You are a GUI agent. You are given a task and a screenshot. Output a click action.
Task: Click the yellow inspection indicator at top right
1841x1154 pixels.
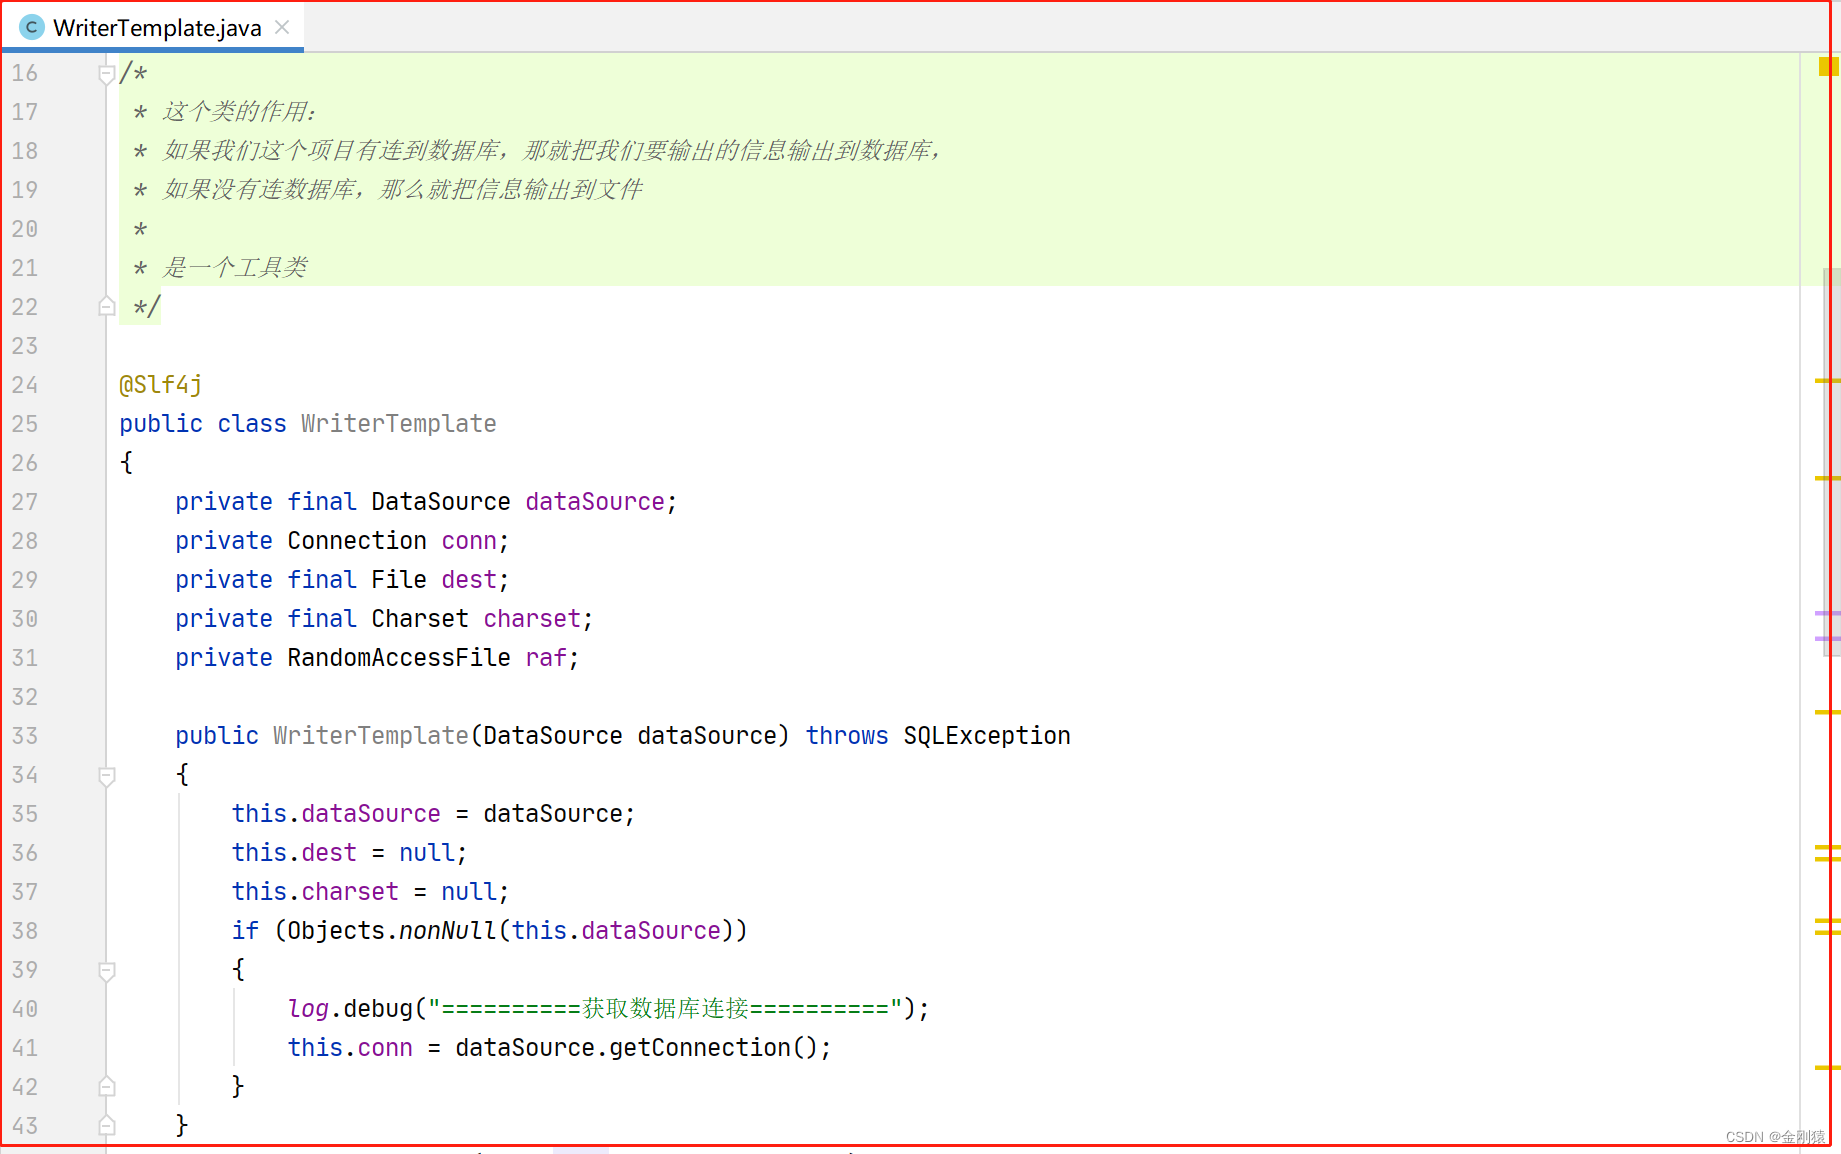click(x=1828, y=67)
